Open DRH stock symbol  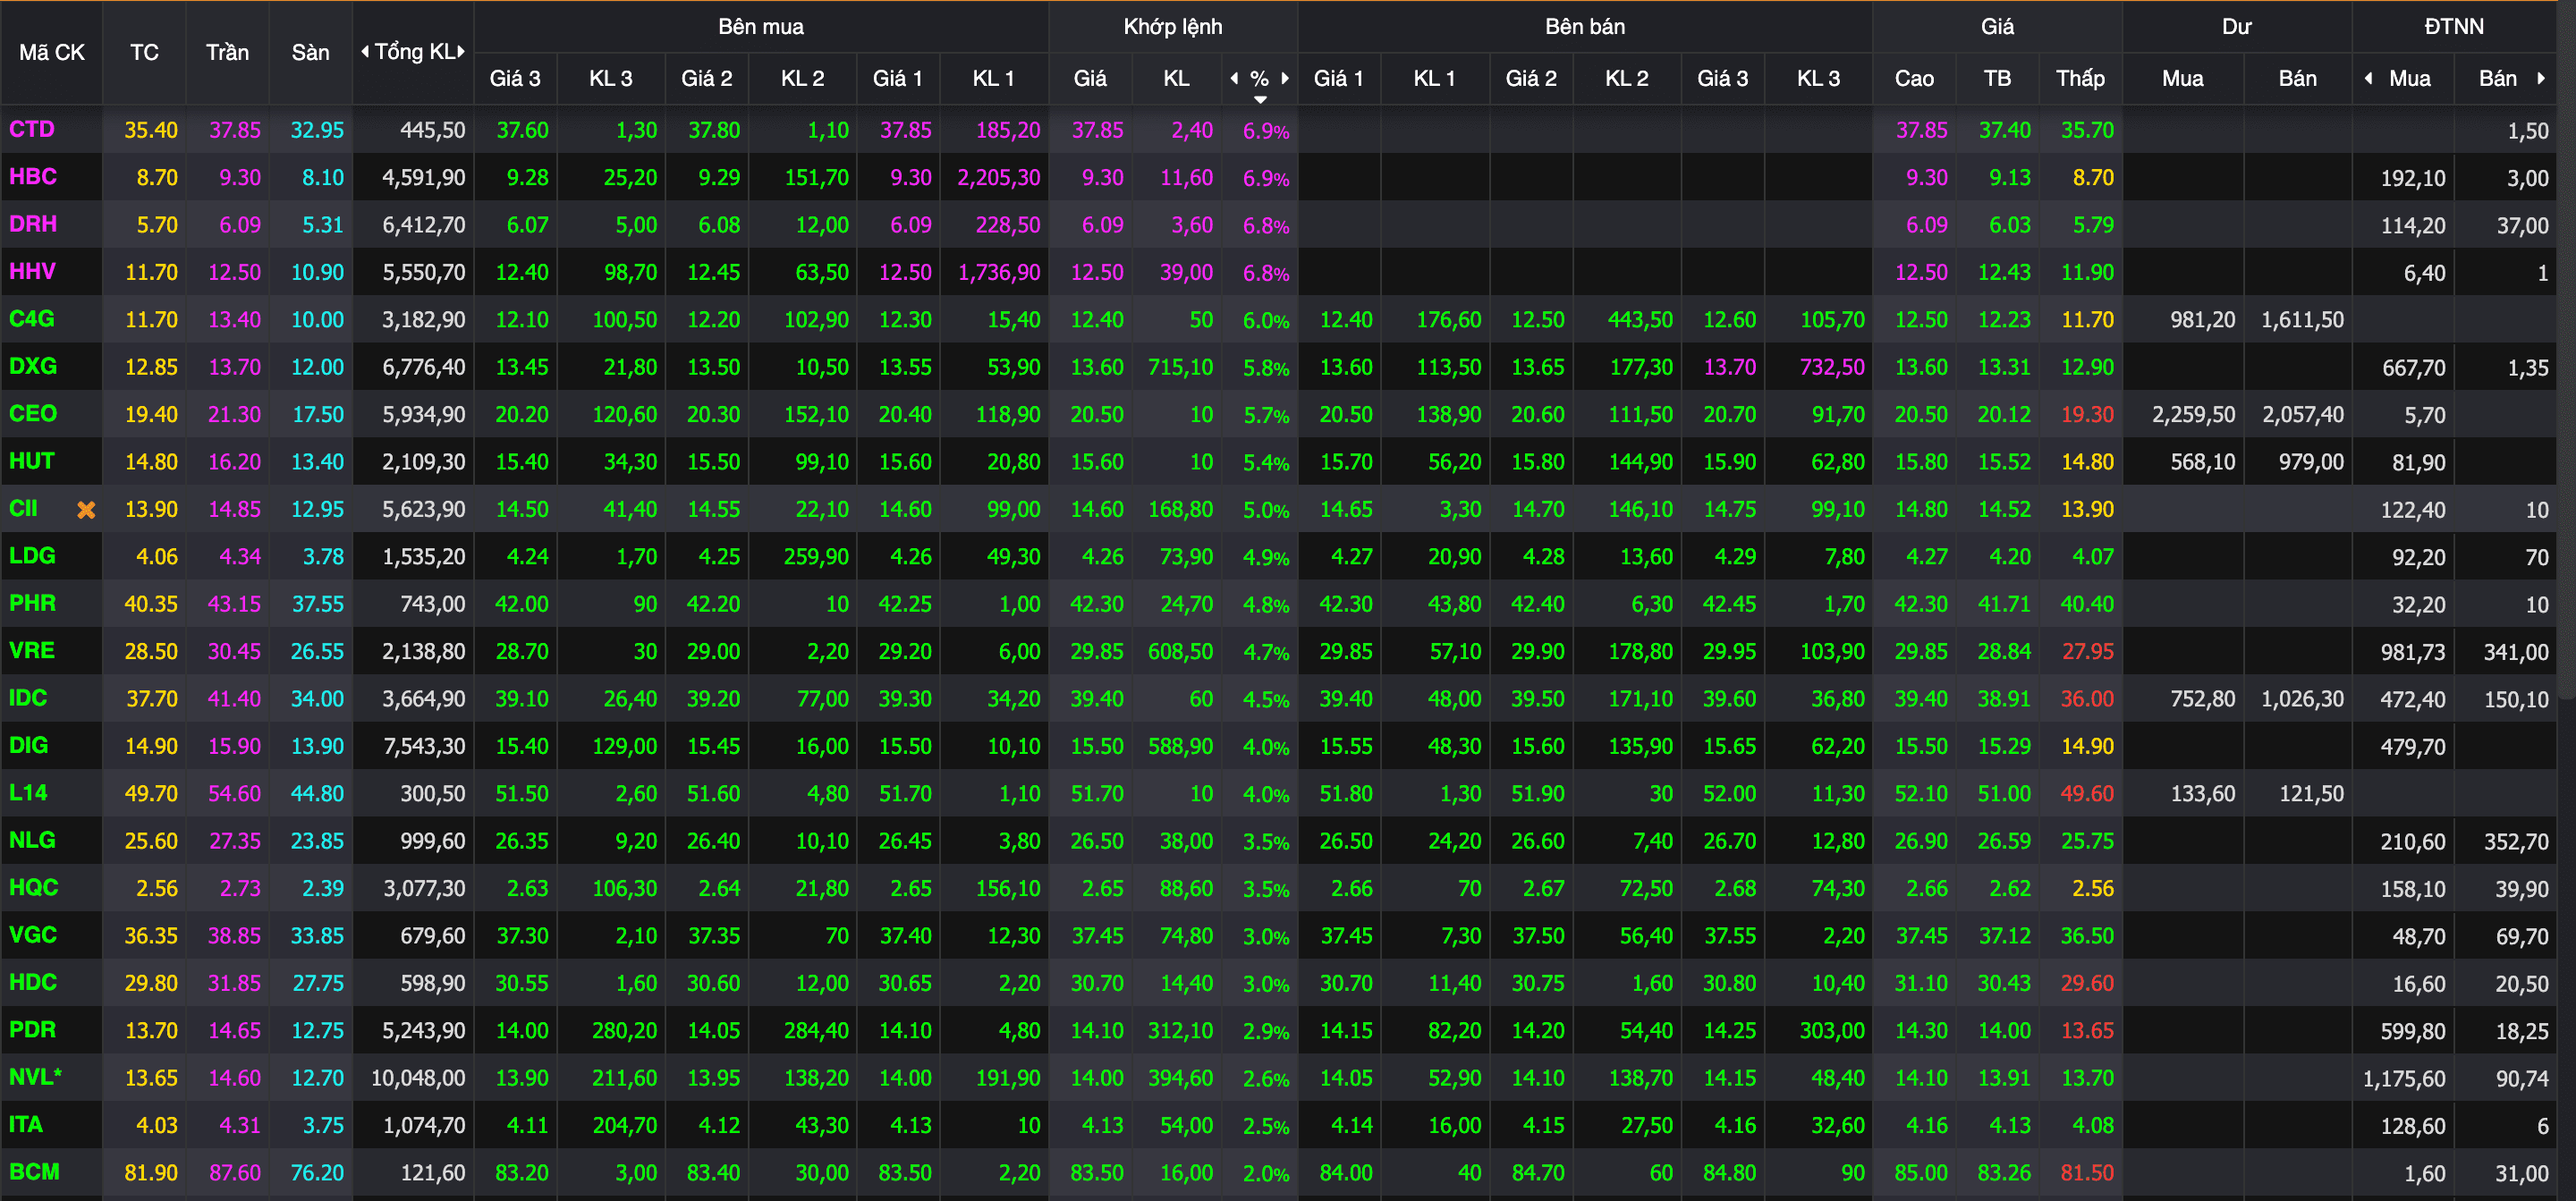(33, 224)
